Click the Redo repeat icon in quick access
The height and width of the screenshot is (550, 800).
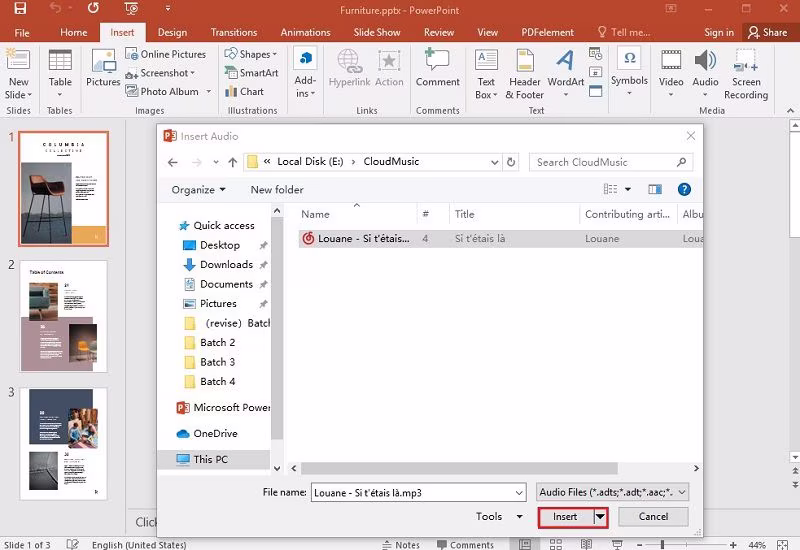click(x=93, y=8)
